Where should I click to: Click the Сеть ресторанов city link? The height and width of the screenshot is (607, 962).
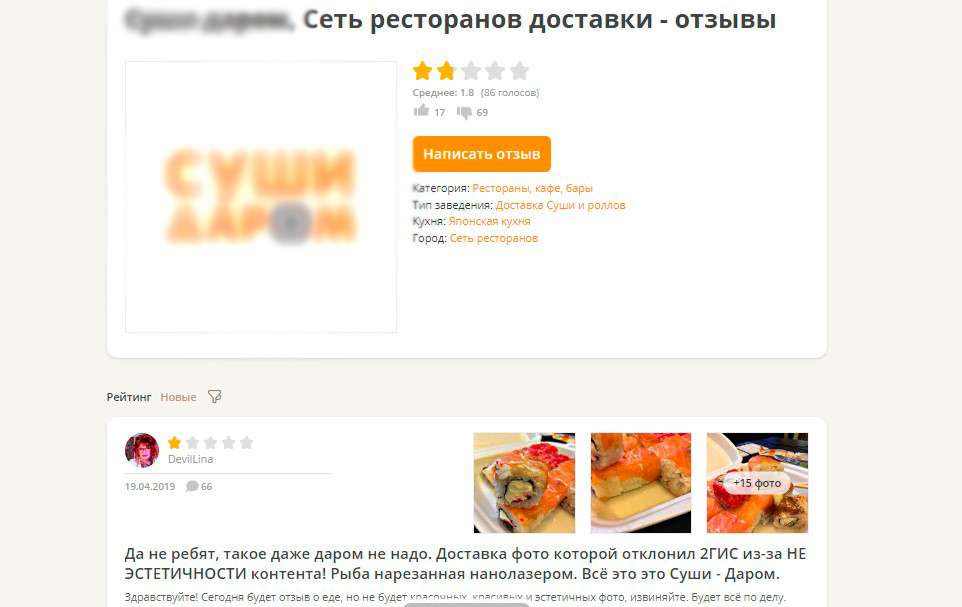[494, 238]
